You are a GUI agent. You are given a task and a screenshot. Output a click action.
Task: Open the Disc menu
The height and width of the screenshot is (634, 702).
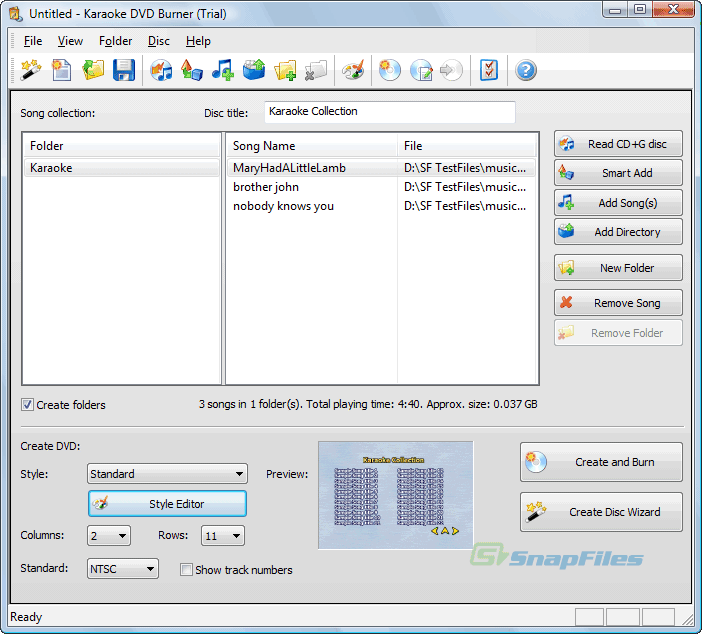(159, 41)
